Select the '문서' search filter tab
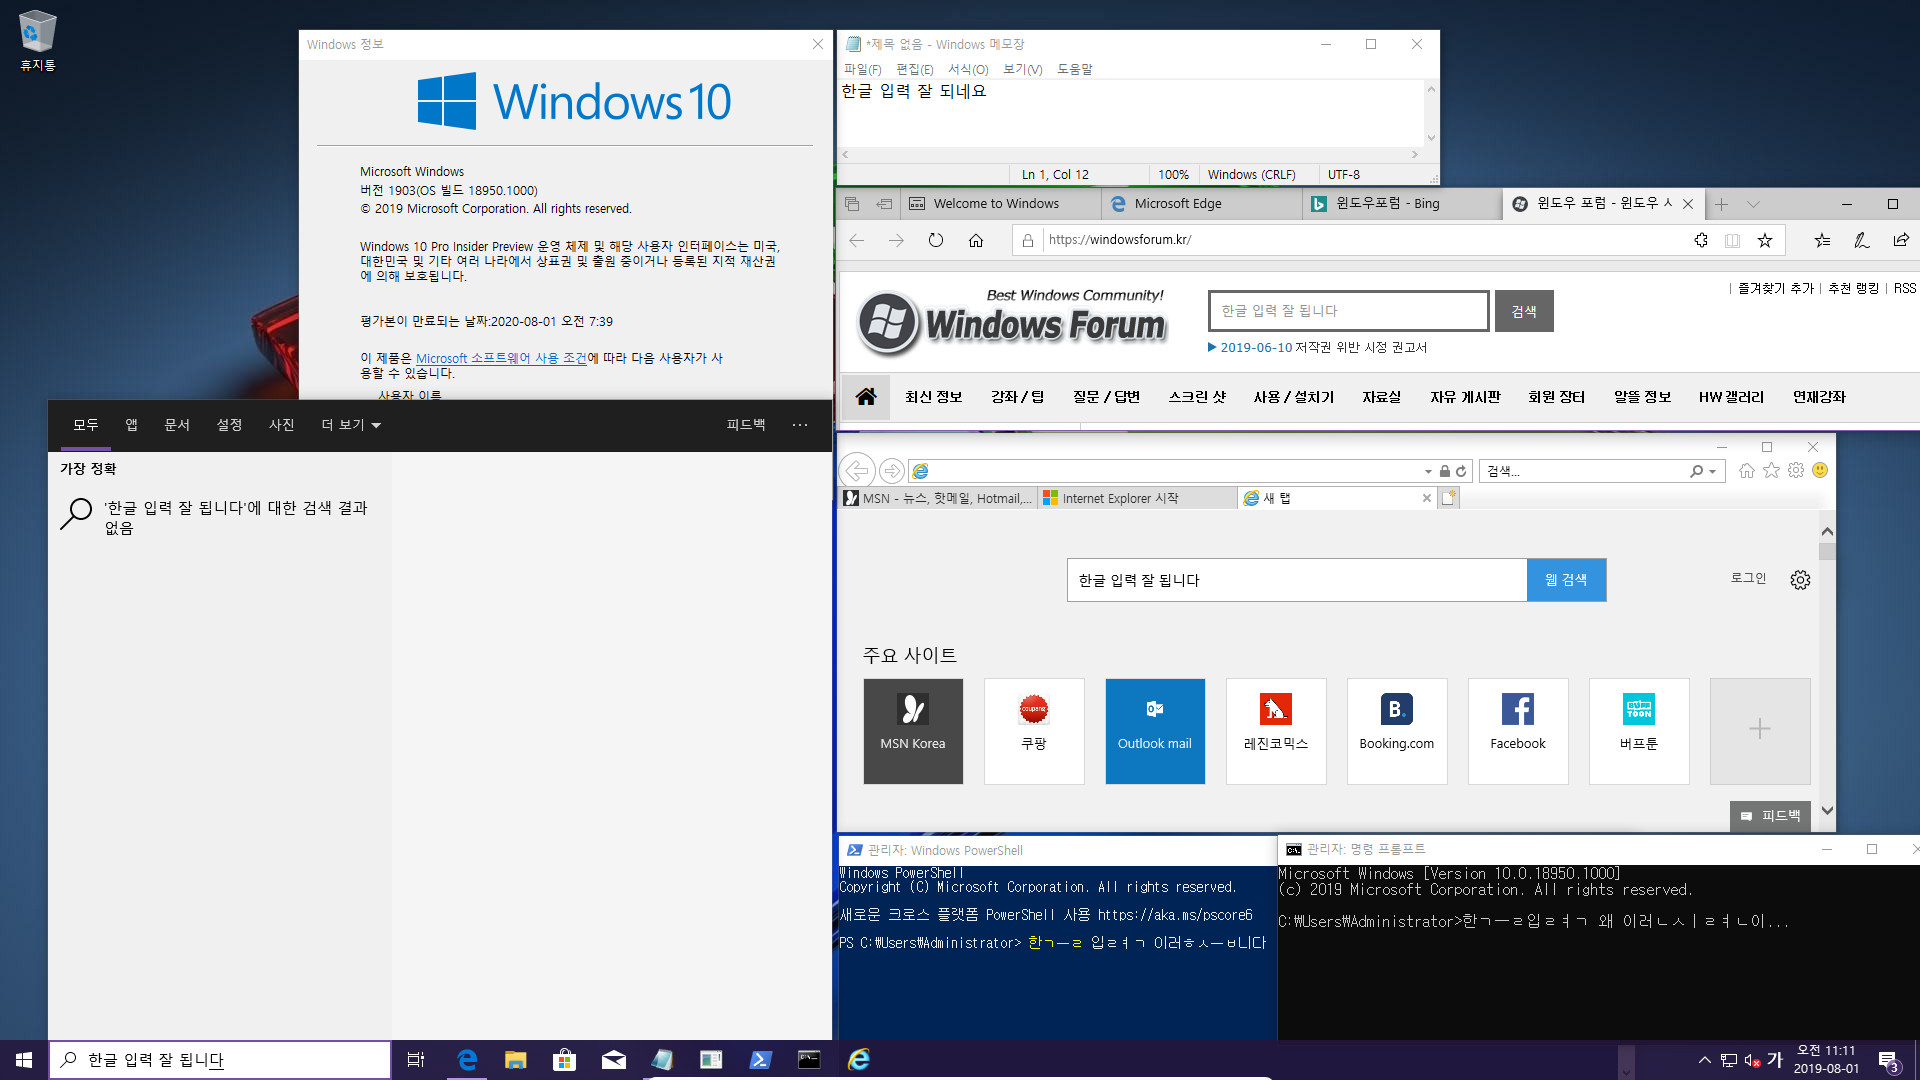The height and width of the screenshot is (1080, 1920). click(177, 425)
